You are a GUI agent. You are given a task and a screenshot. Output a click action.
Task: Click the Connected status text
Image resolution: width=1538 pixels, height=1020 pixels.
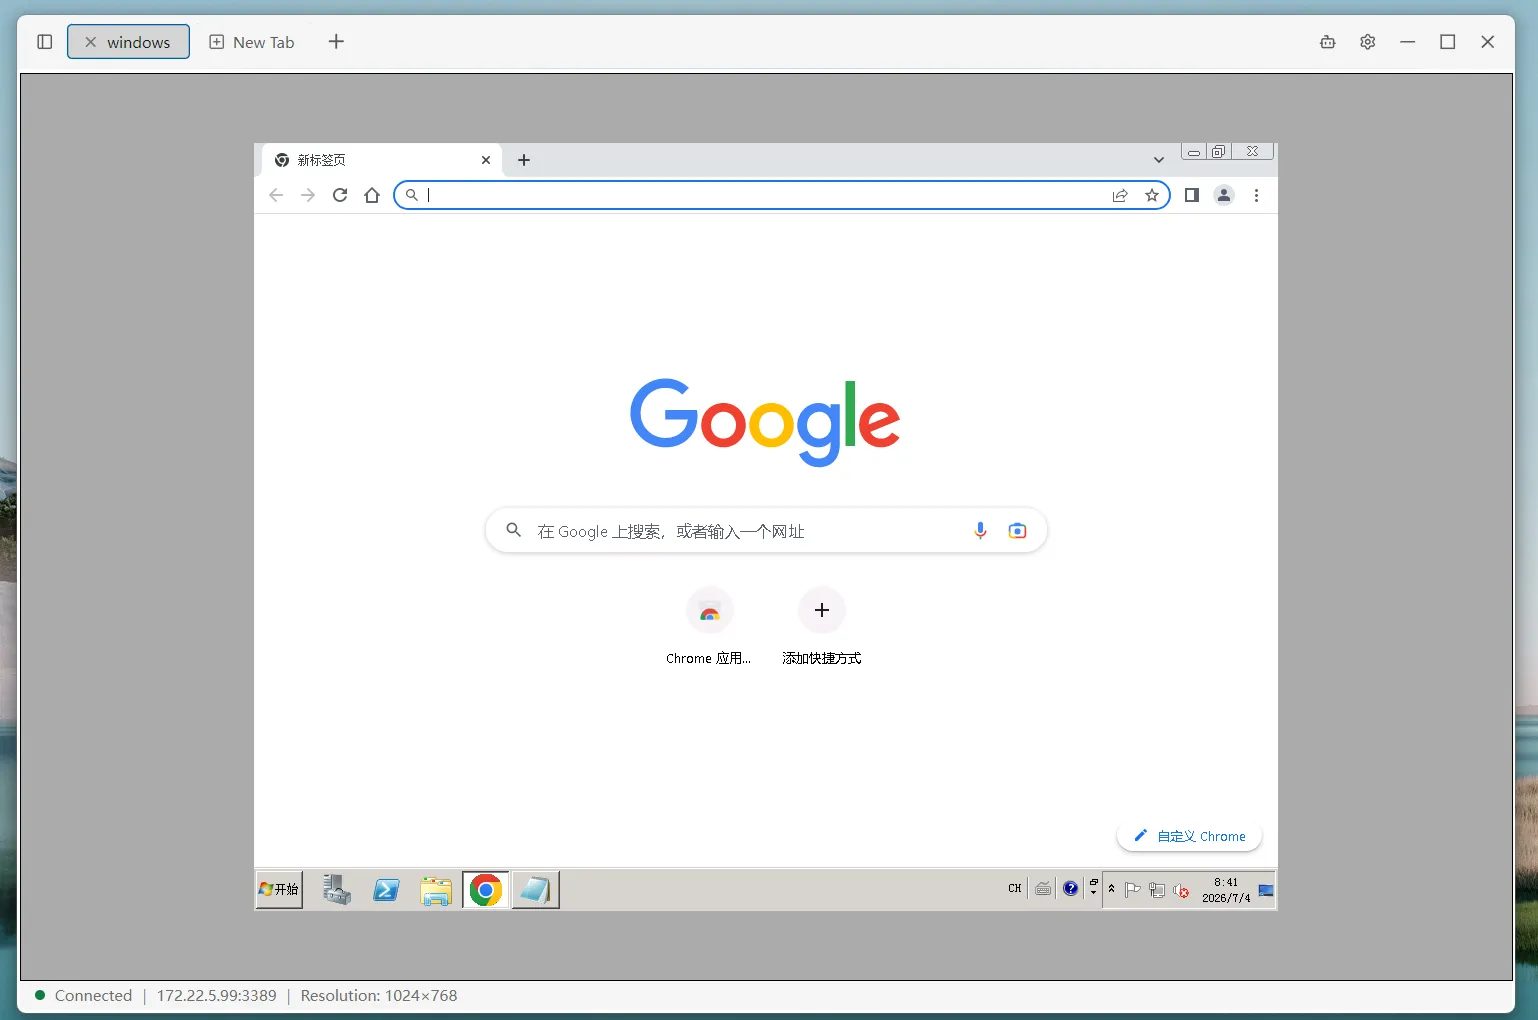(x=93, y=995)
